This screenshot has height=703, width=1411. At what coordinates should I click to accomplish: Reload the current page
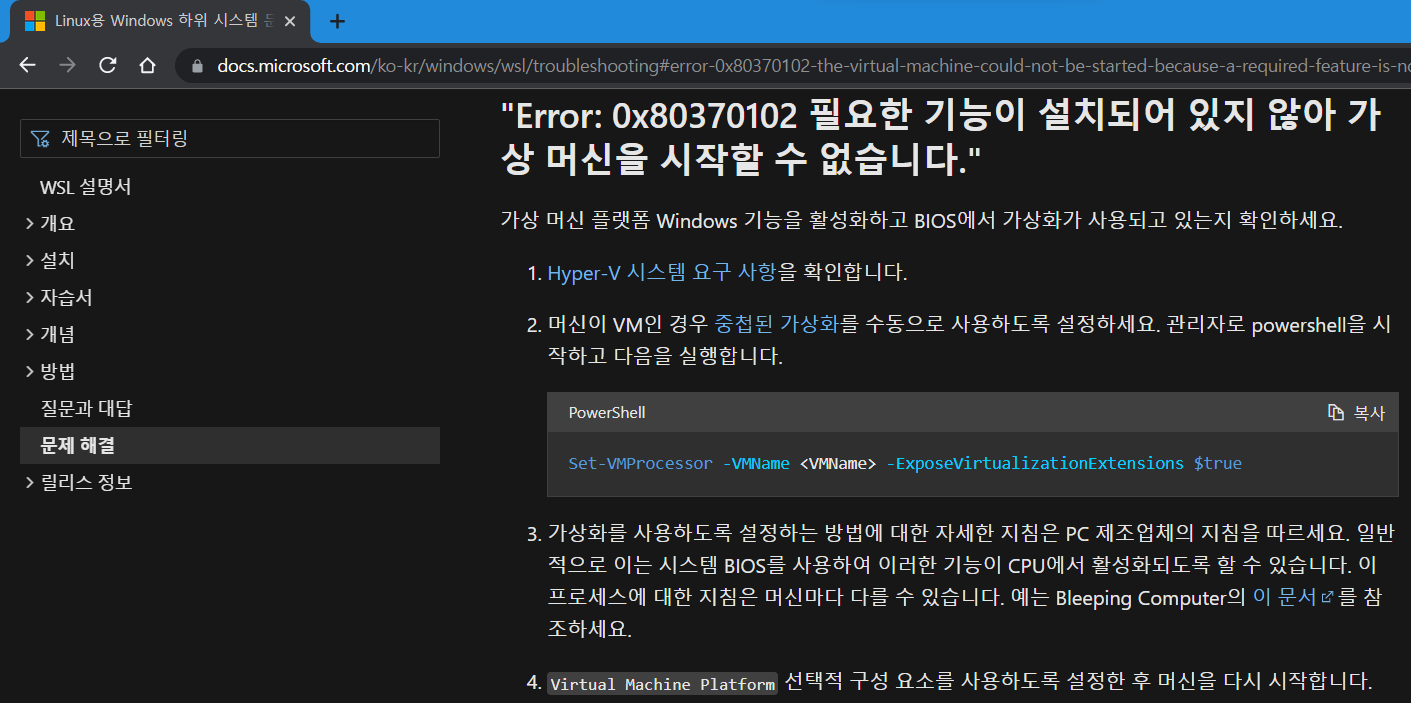pos(107,65)
